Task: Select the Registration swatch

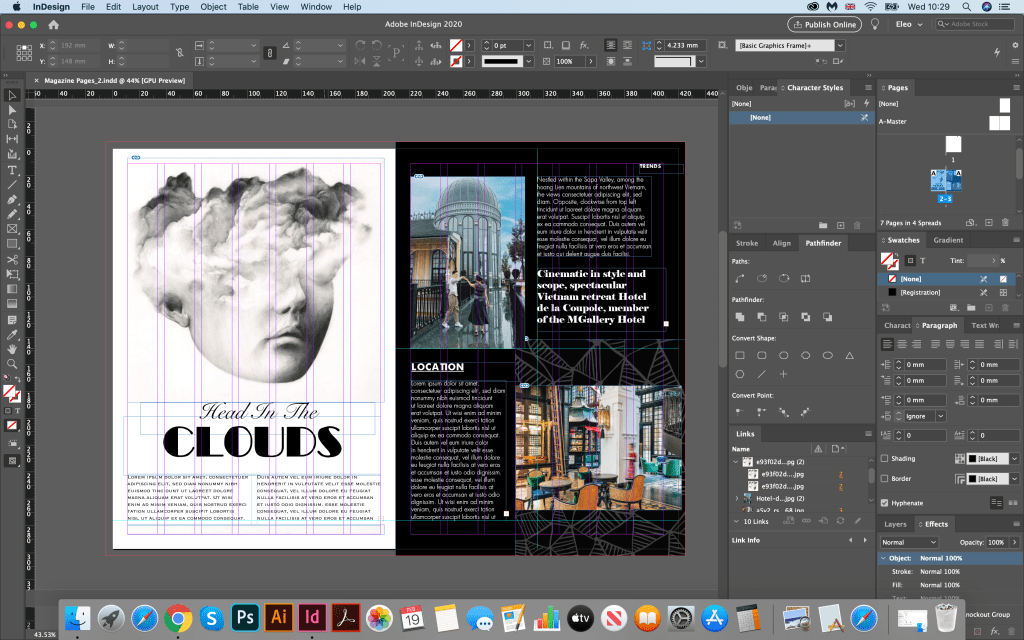Action: coord(920,292)
